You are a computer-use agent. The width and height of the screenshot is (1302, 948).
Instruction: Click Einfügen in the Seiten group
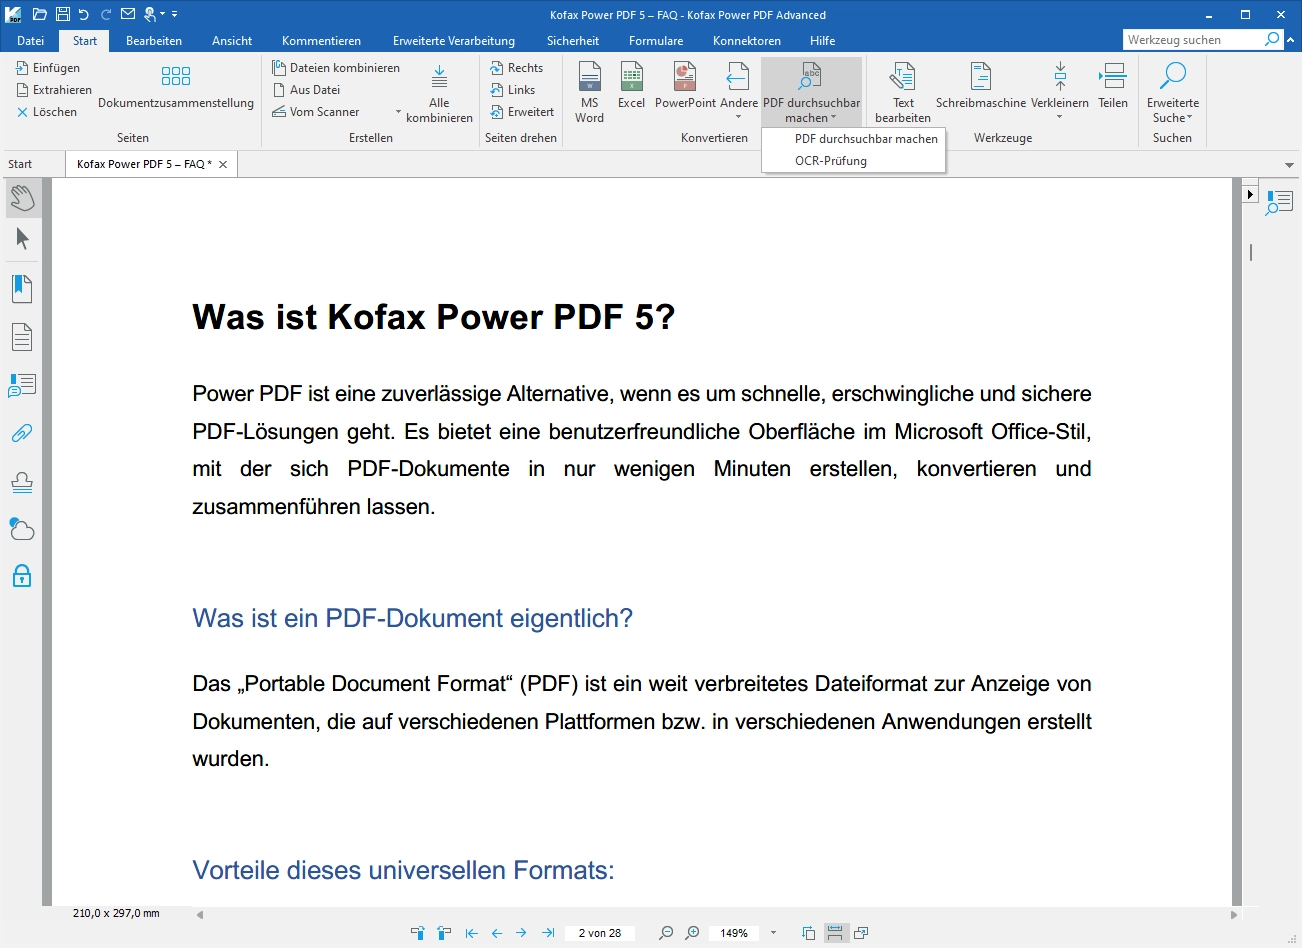tap(48, 68)
